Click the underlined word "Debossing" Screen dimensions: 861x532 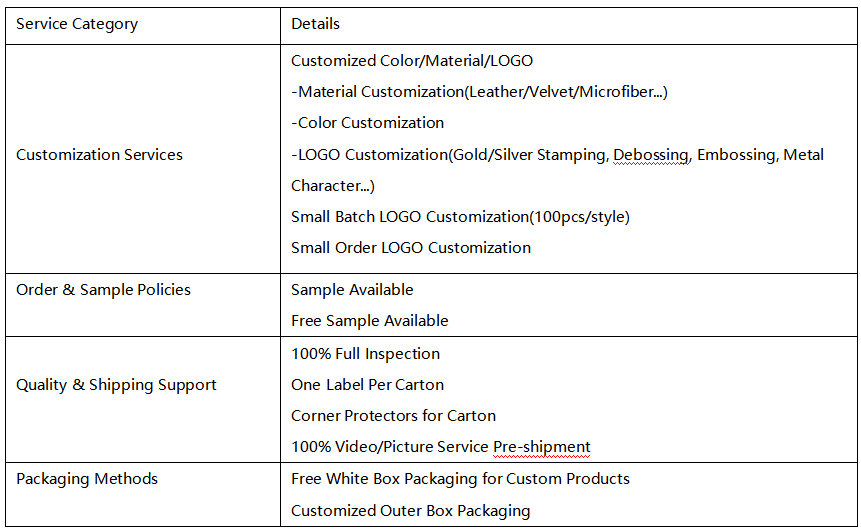[651, 155]
